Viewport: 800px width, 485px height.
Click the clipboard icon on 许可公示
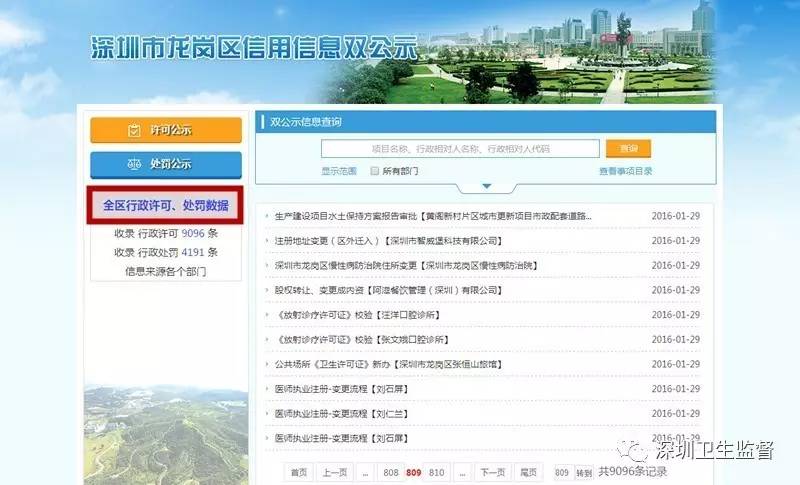[134, 131]
